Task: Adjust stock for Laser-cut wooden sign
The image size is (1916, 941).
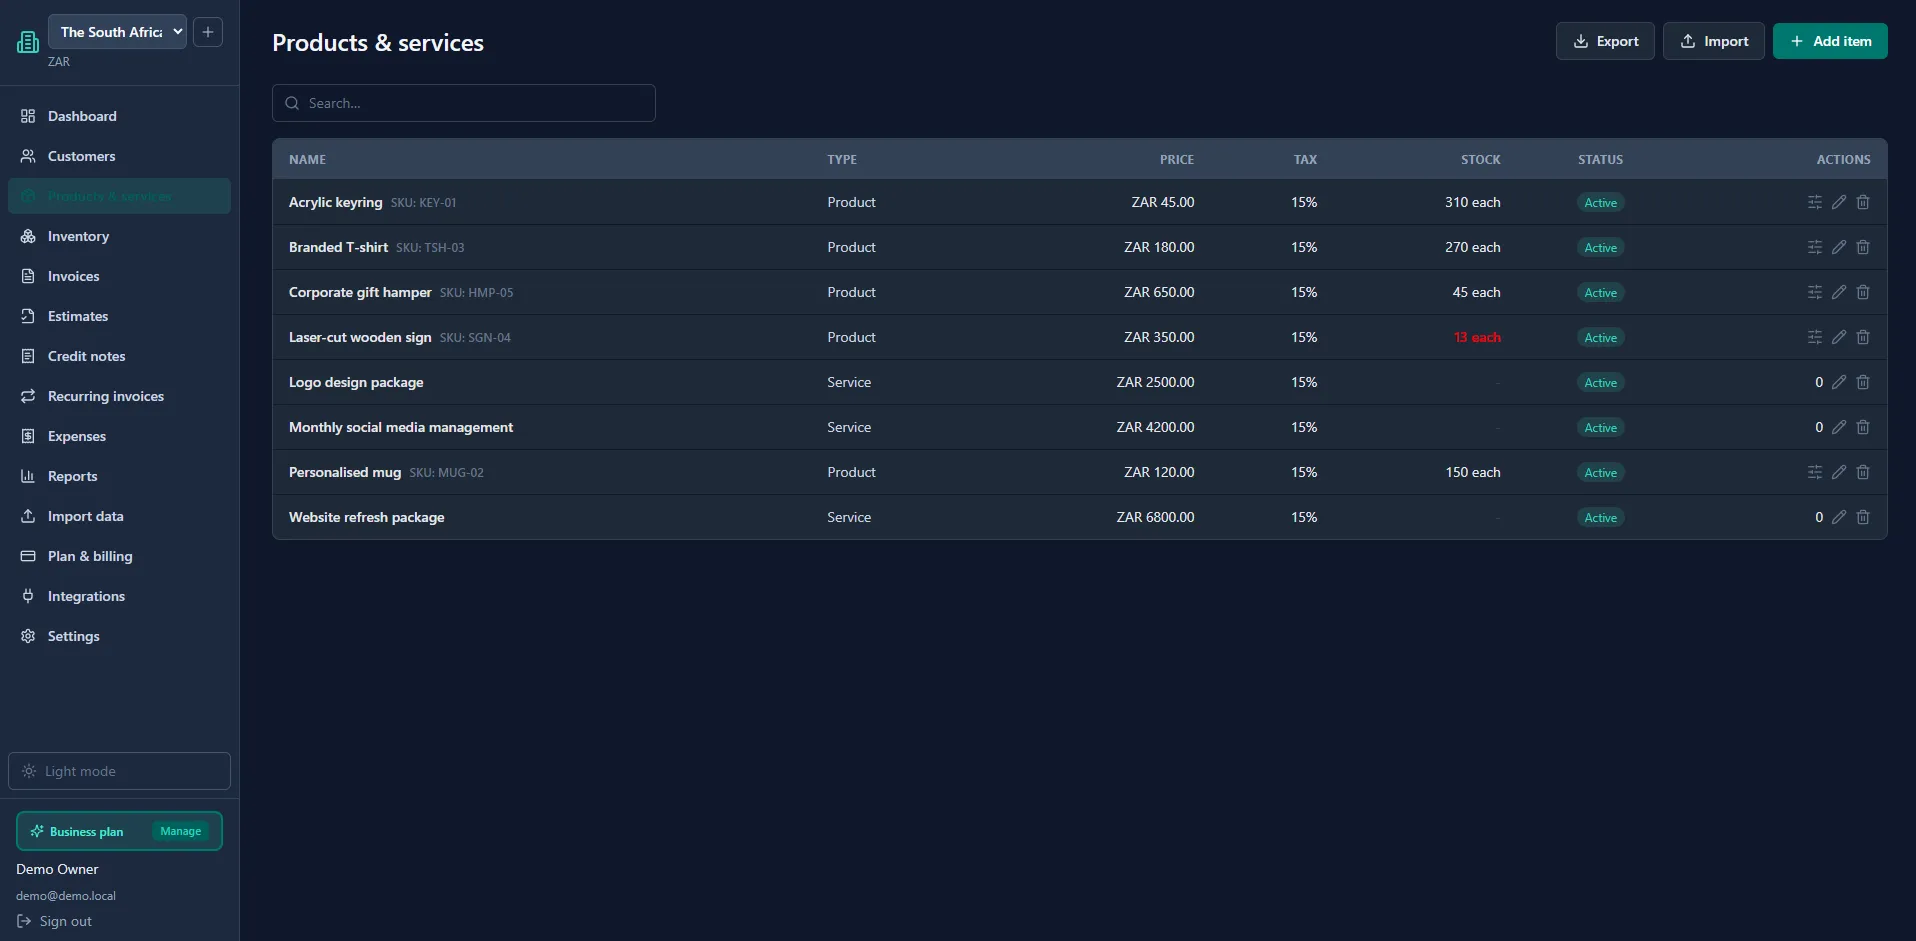Action: click(x=1815, y=337)
